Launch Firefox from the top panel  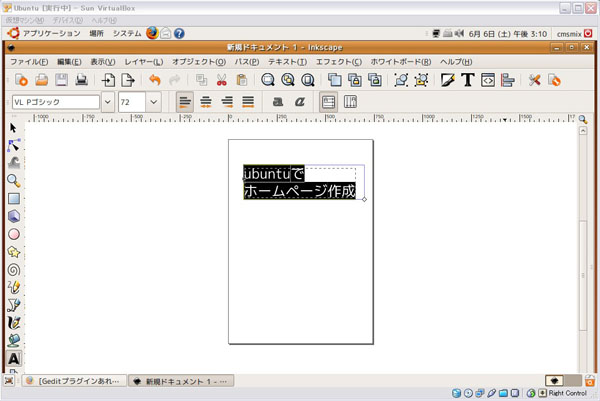tap(152, 33)
